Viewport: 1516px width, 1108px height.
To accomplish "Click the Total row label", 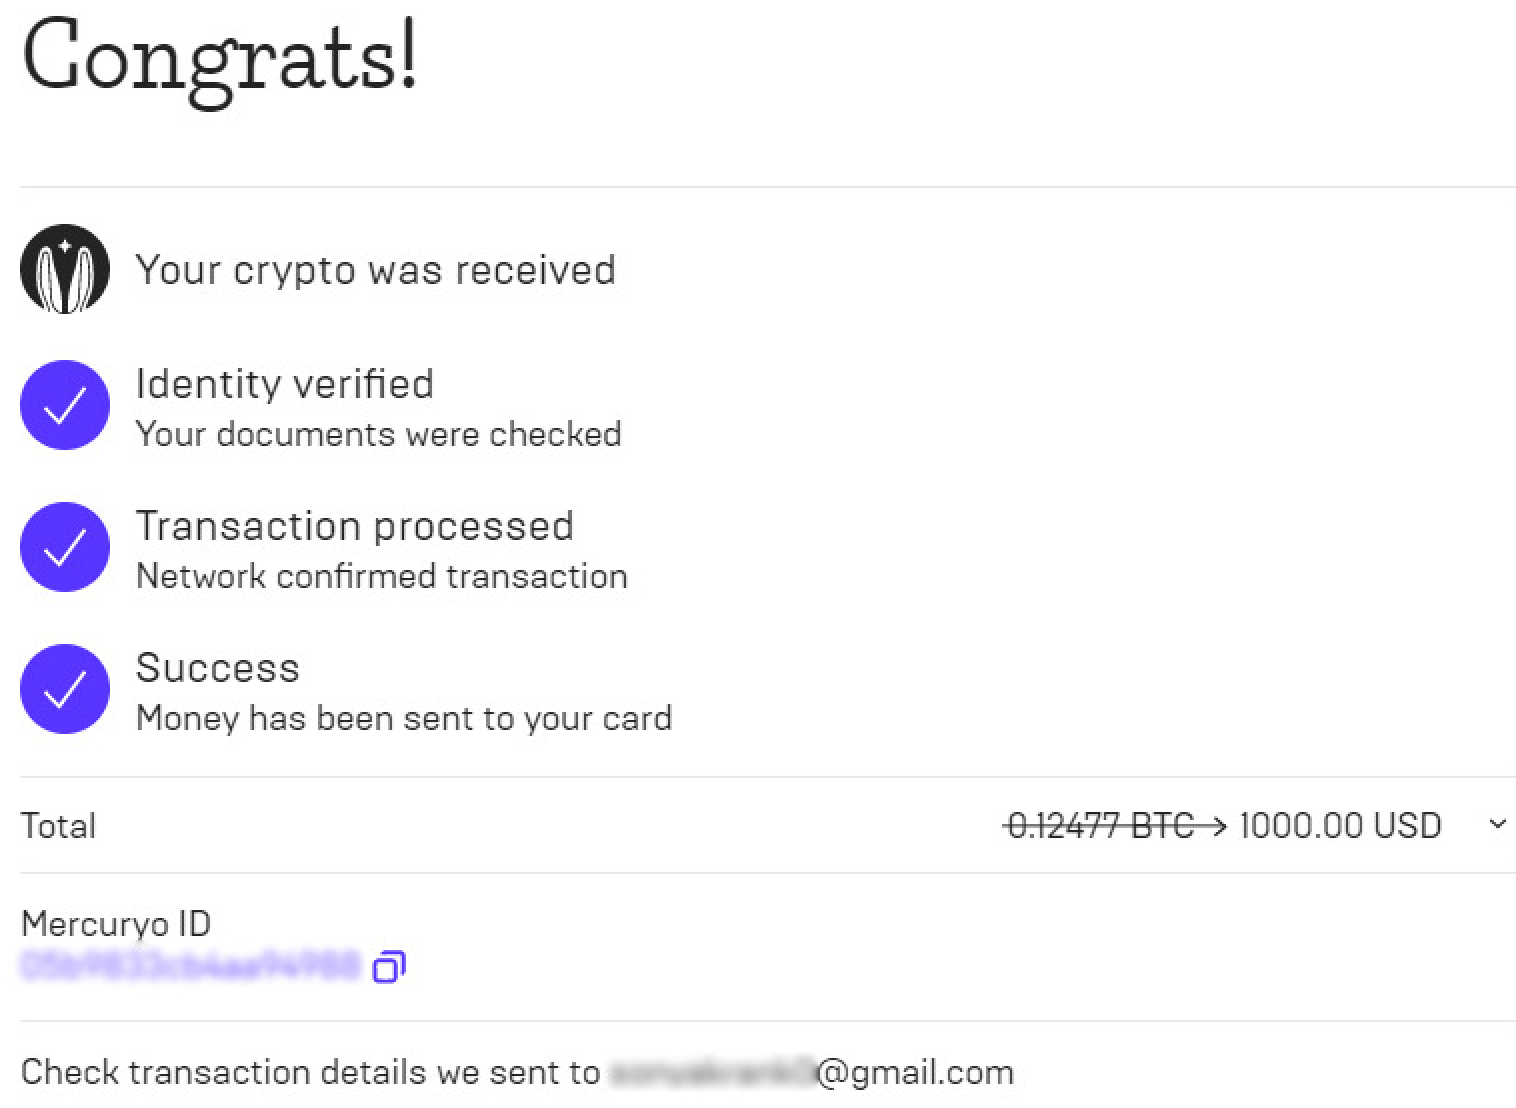I will (x=58, y=826).
